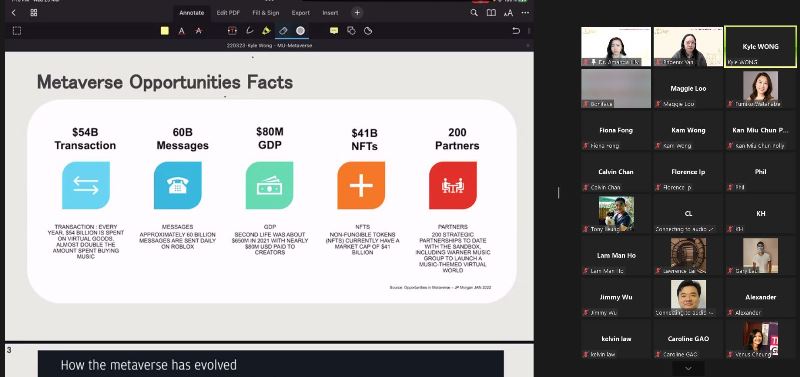Open the text size aA options

coord(508,13)
